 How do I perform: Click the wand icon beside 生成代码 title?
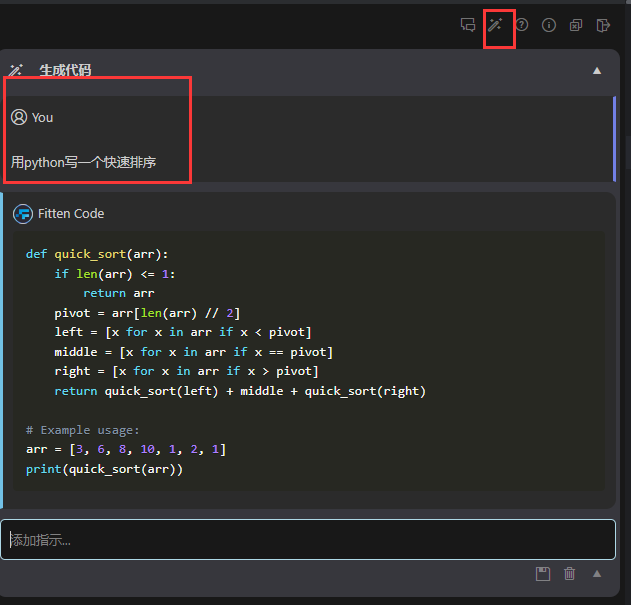point(16,71)
